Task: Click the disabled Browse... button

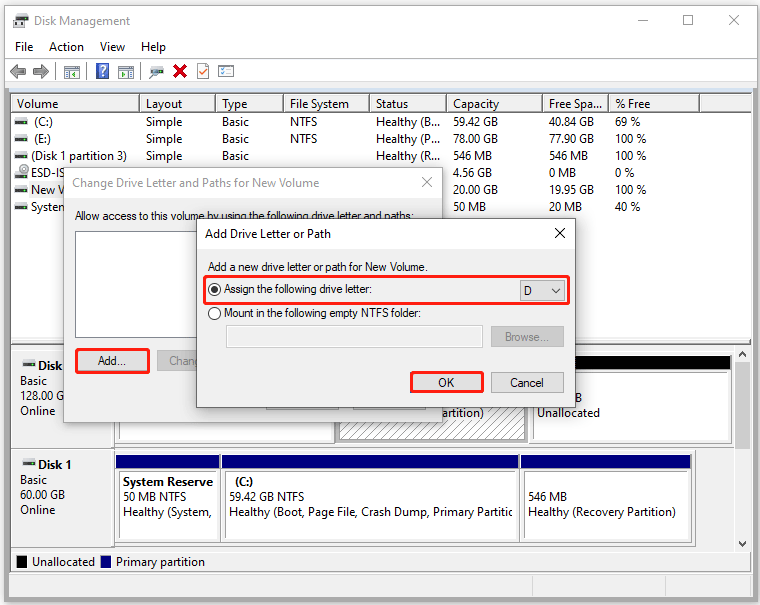Action: 527,336
